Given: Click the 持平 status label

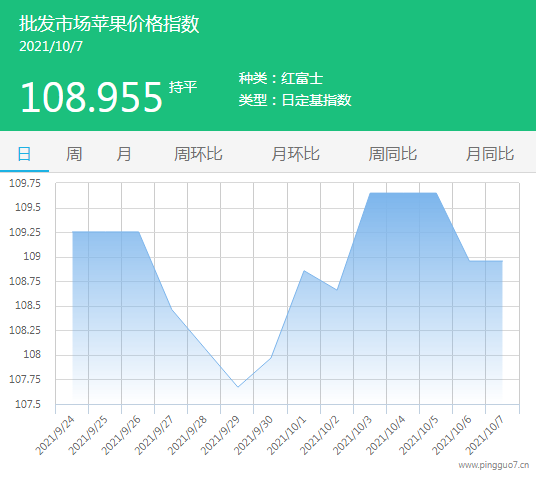Looking at the screenshot, I should click(183, 87).
